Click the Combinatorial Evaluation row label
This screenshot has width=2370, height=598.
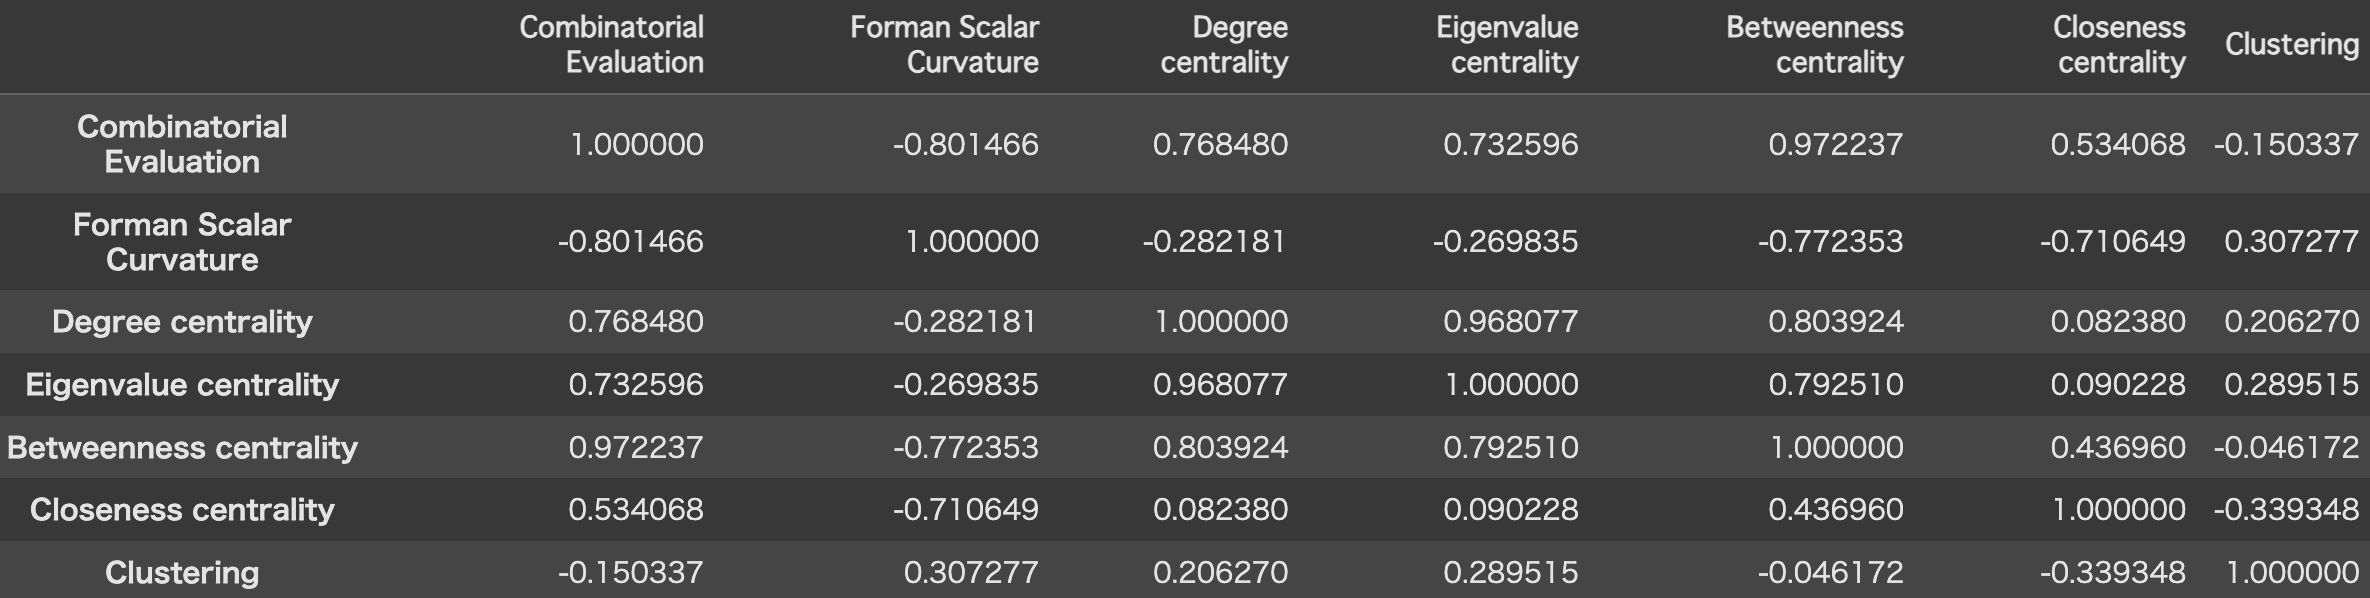click(x=182, y=144)
